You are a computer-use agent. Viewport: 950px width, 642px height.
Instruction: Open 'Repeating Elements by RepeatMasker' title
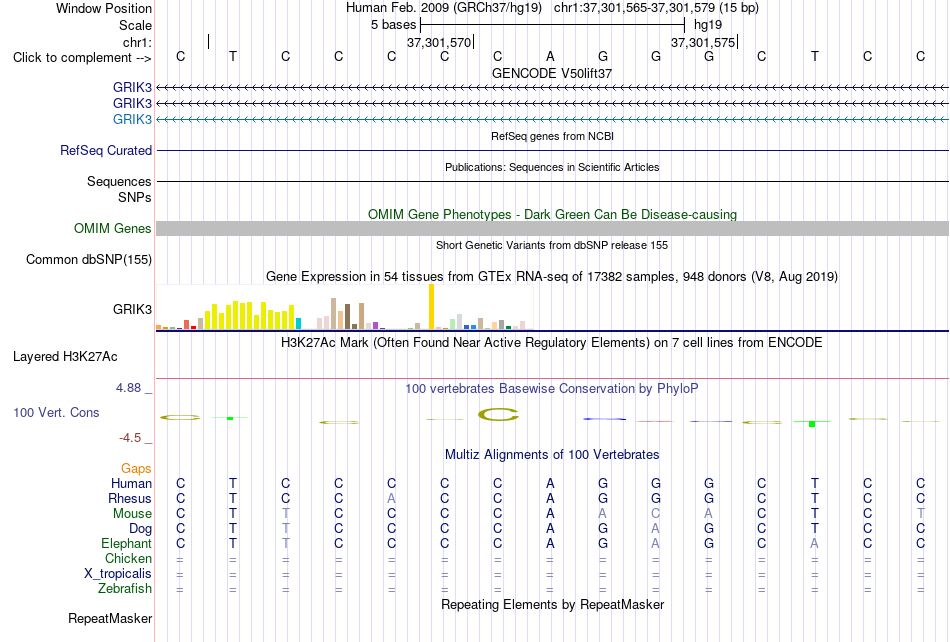[x=552, y=604]
